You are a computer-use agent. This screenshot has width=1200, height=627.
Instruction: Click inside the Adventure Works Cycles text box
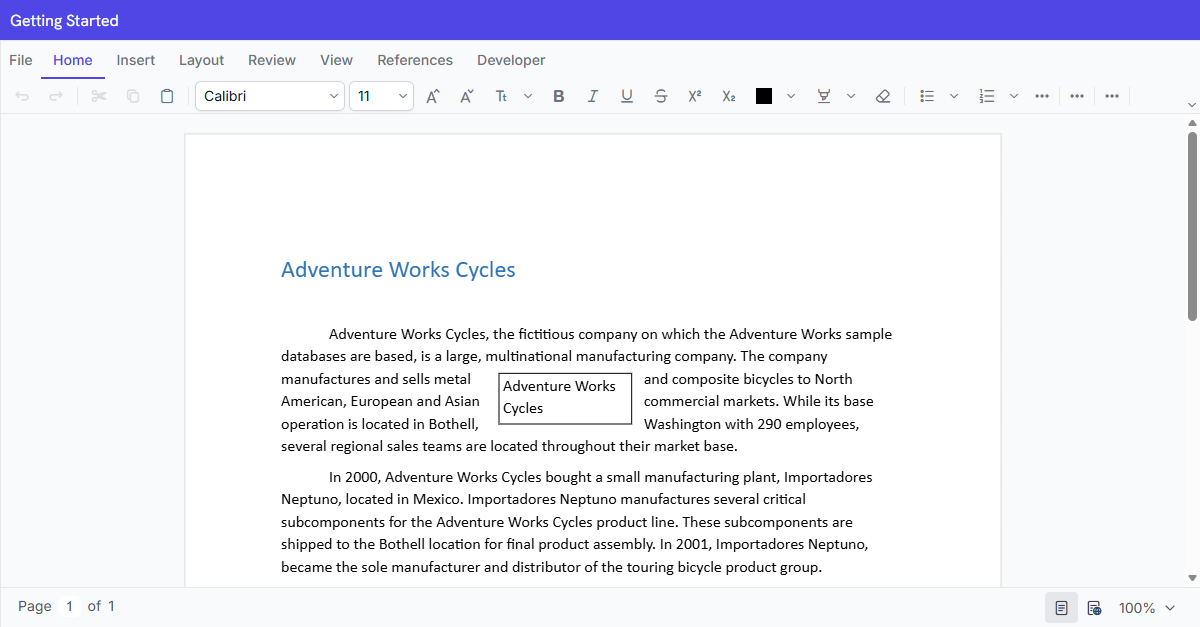tap(565, 398)
